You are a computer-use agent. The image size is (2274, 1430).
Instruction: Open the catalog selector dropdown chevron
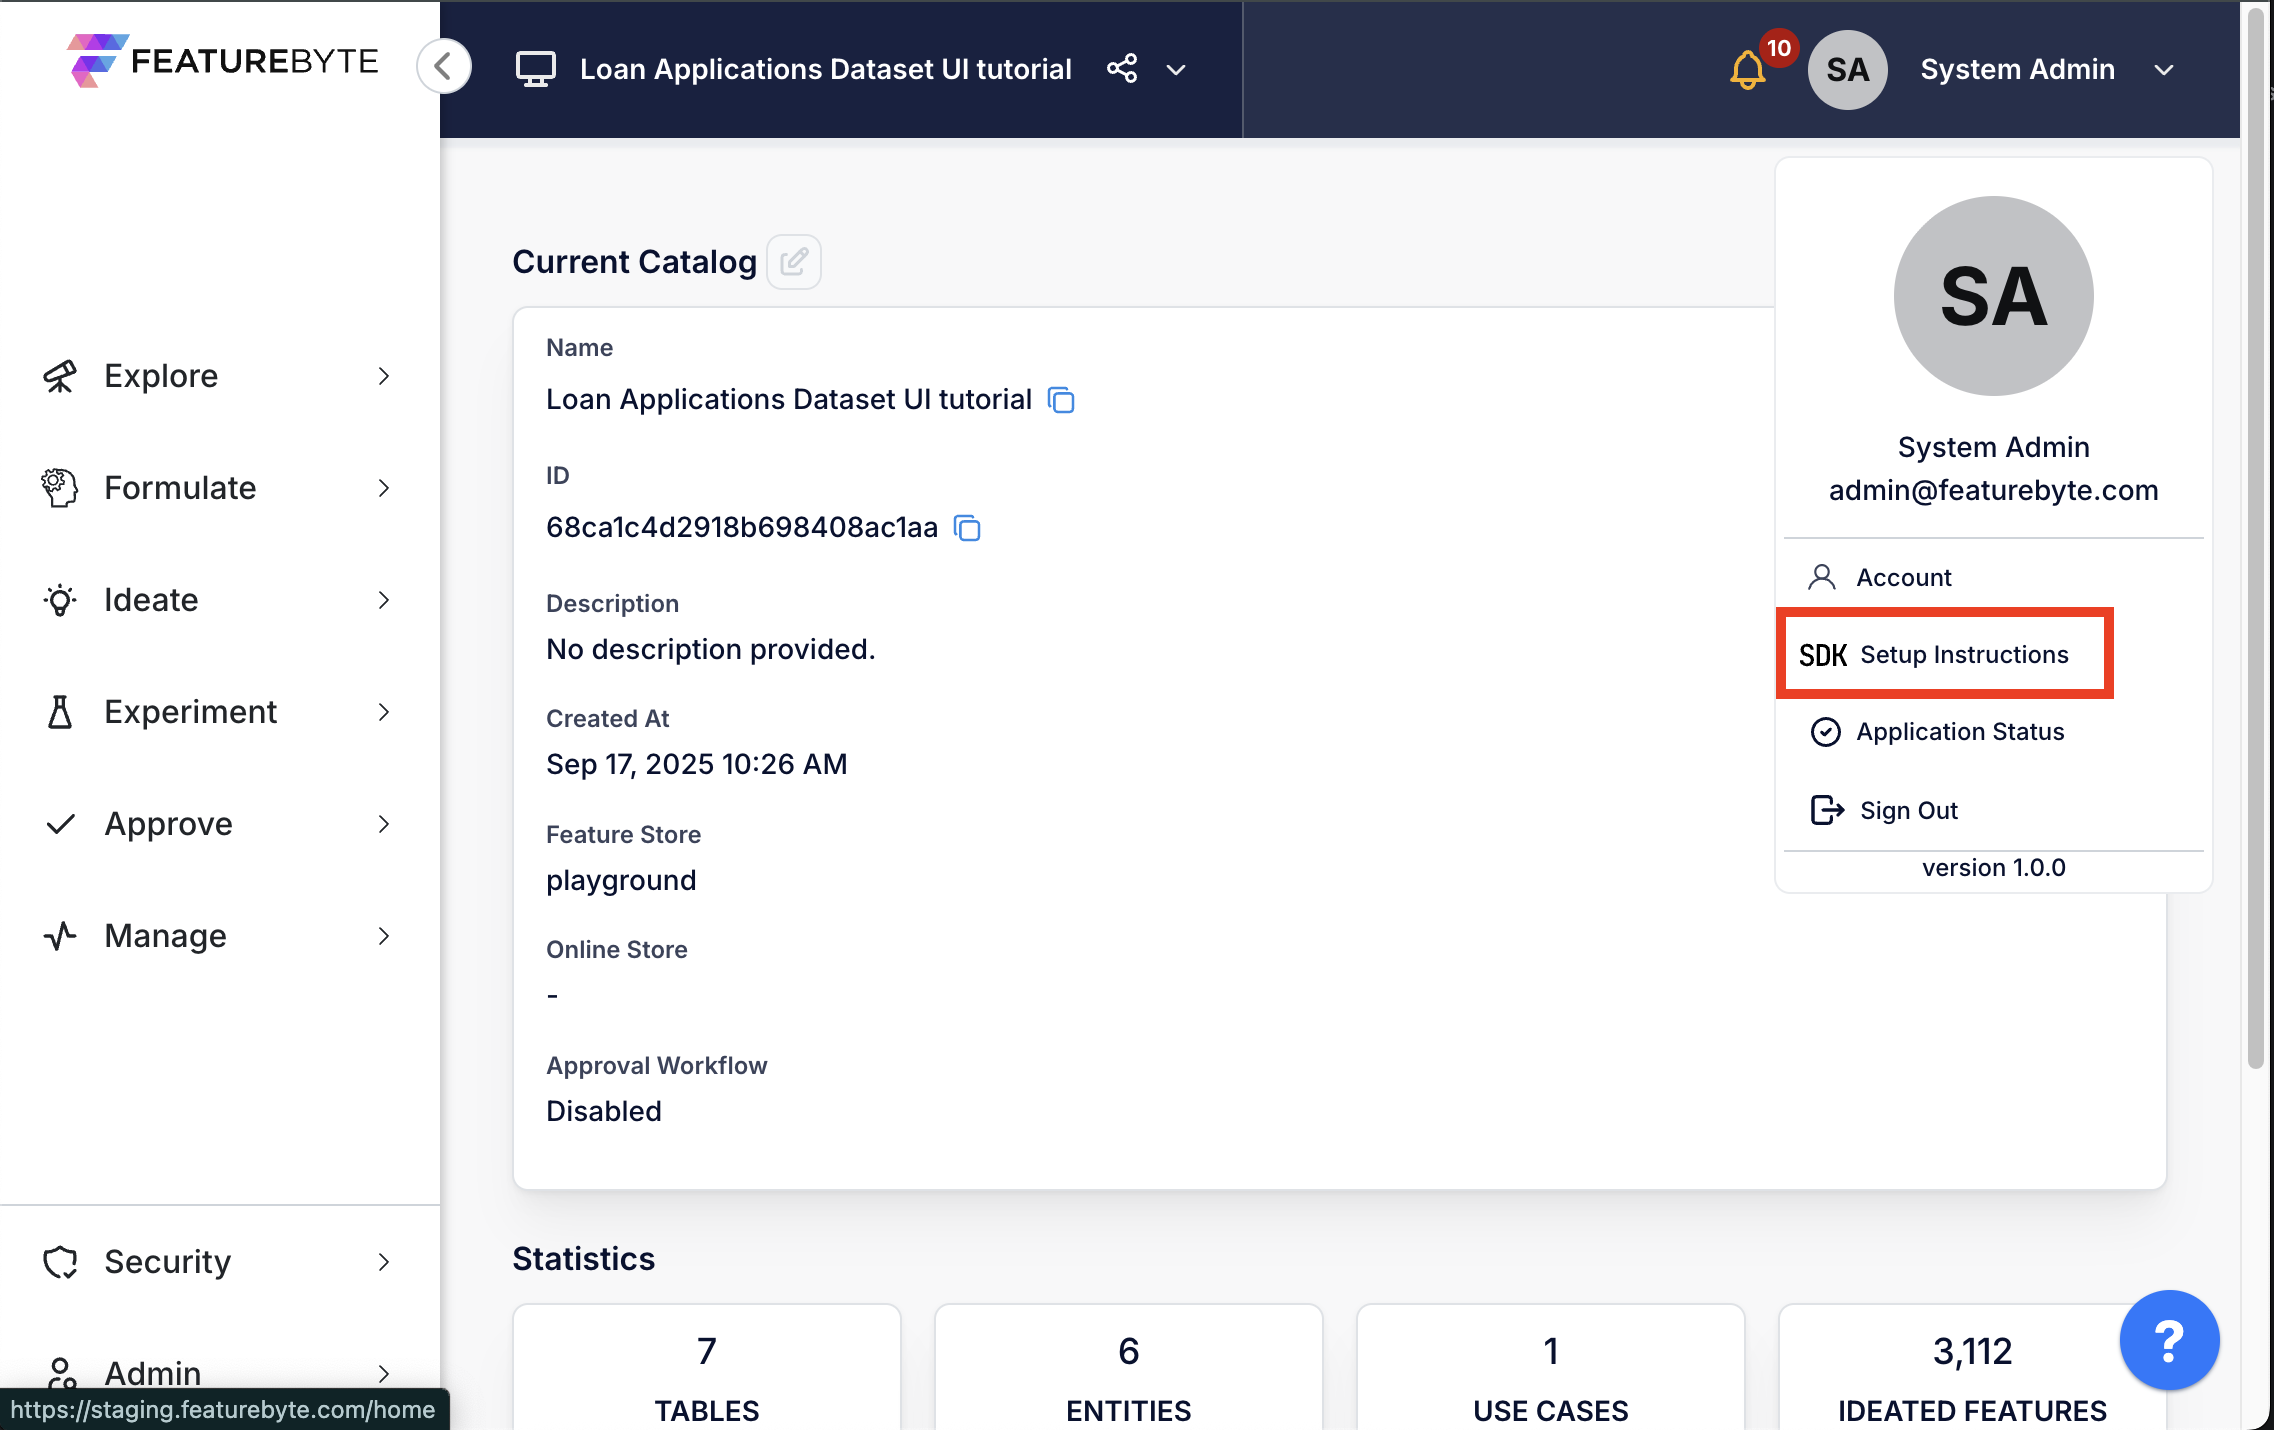coord(1176,70)
